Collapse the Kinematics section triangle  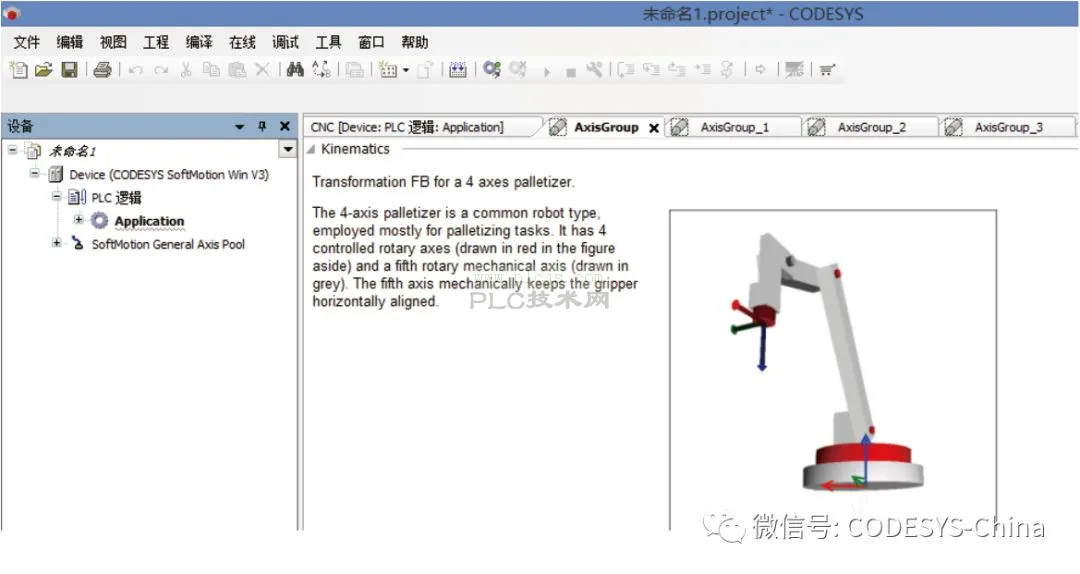(311, 149)
